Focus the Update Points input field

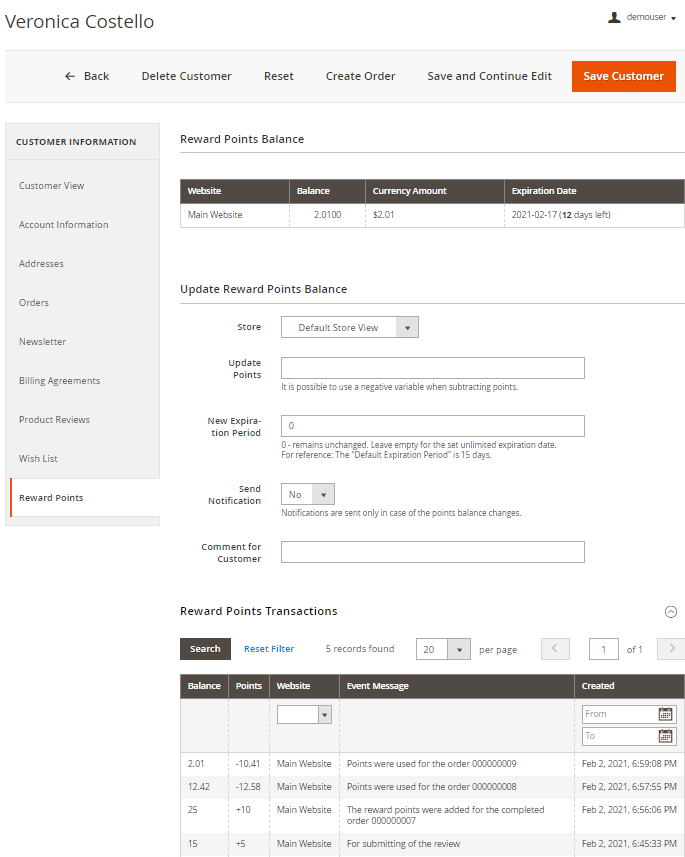pyautogui.click(x=432, y=368)
